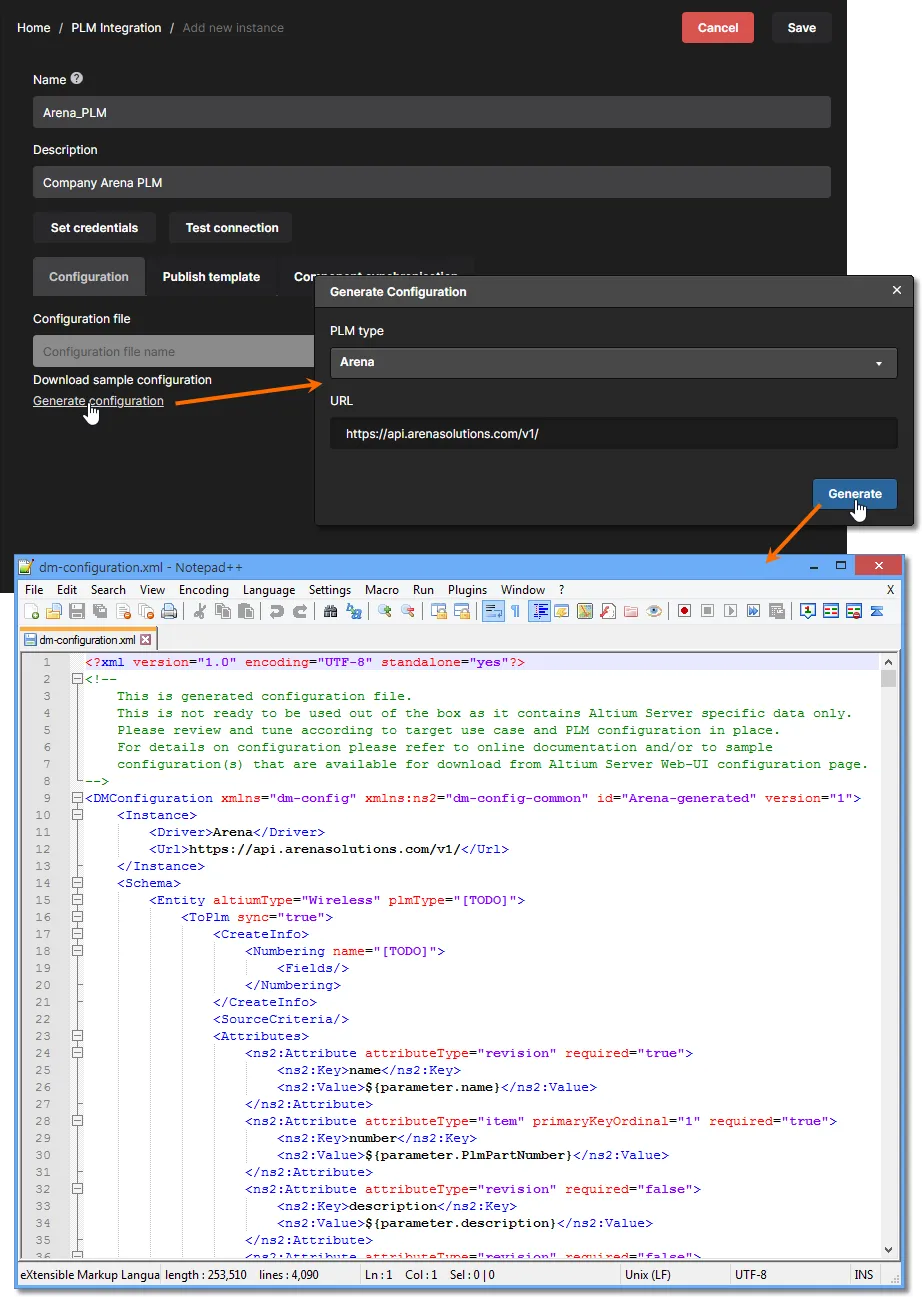The height and width of the screenshot is (1297, 922).
Task: Toggle Show Indent Guide icon
Action: click(540, 611)
